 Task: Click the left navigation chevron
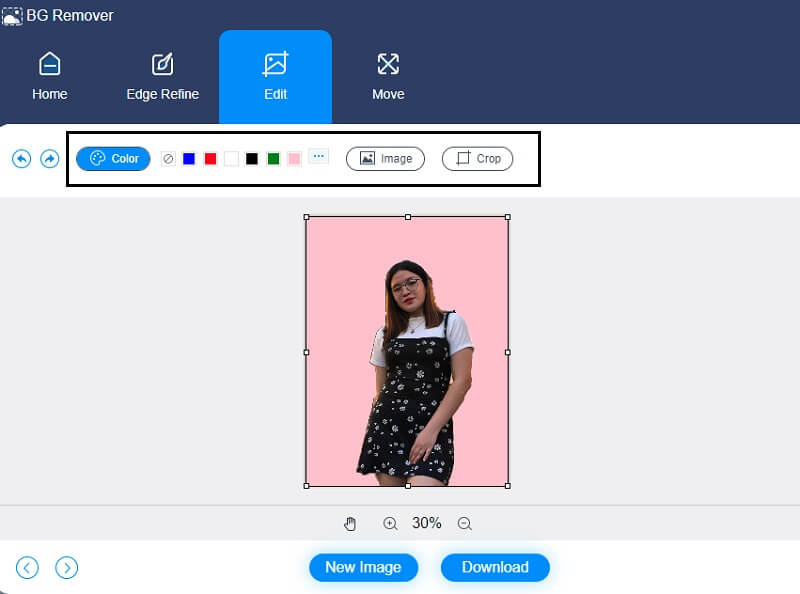tap(27, 567)
